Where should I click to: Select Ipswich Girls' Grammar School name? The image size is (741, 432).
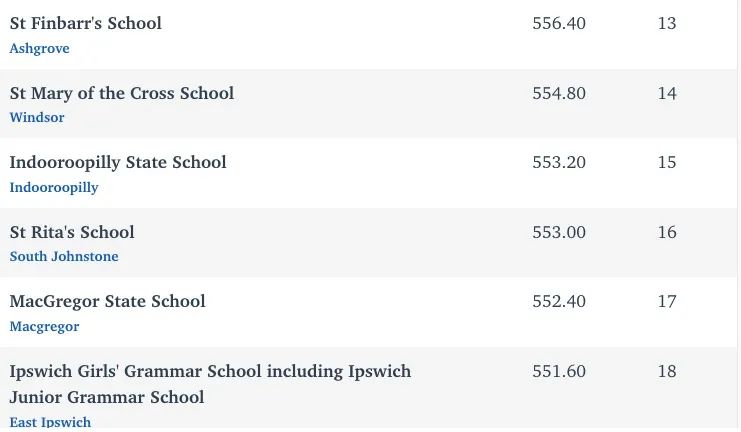click(x=210, y=384)
